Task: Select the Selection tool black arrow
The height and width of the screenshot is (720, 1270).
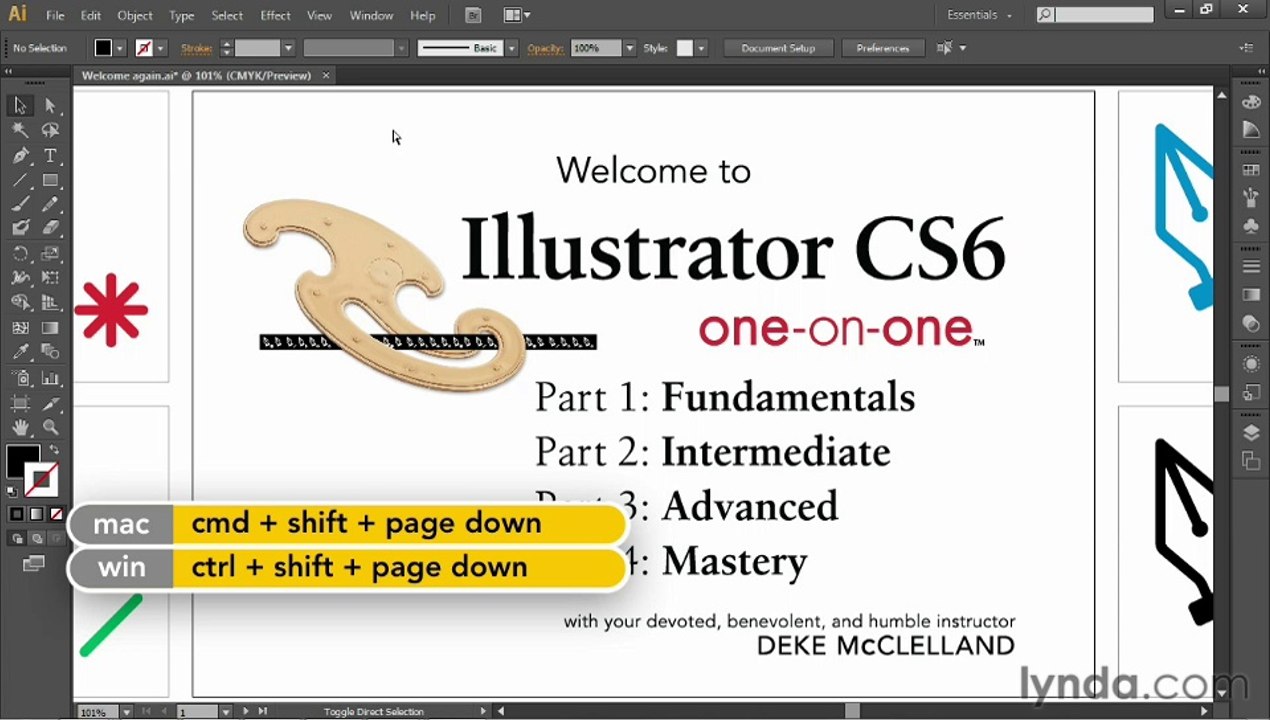Action: tap(20, 106)
